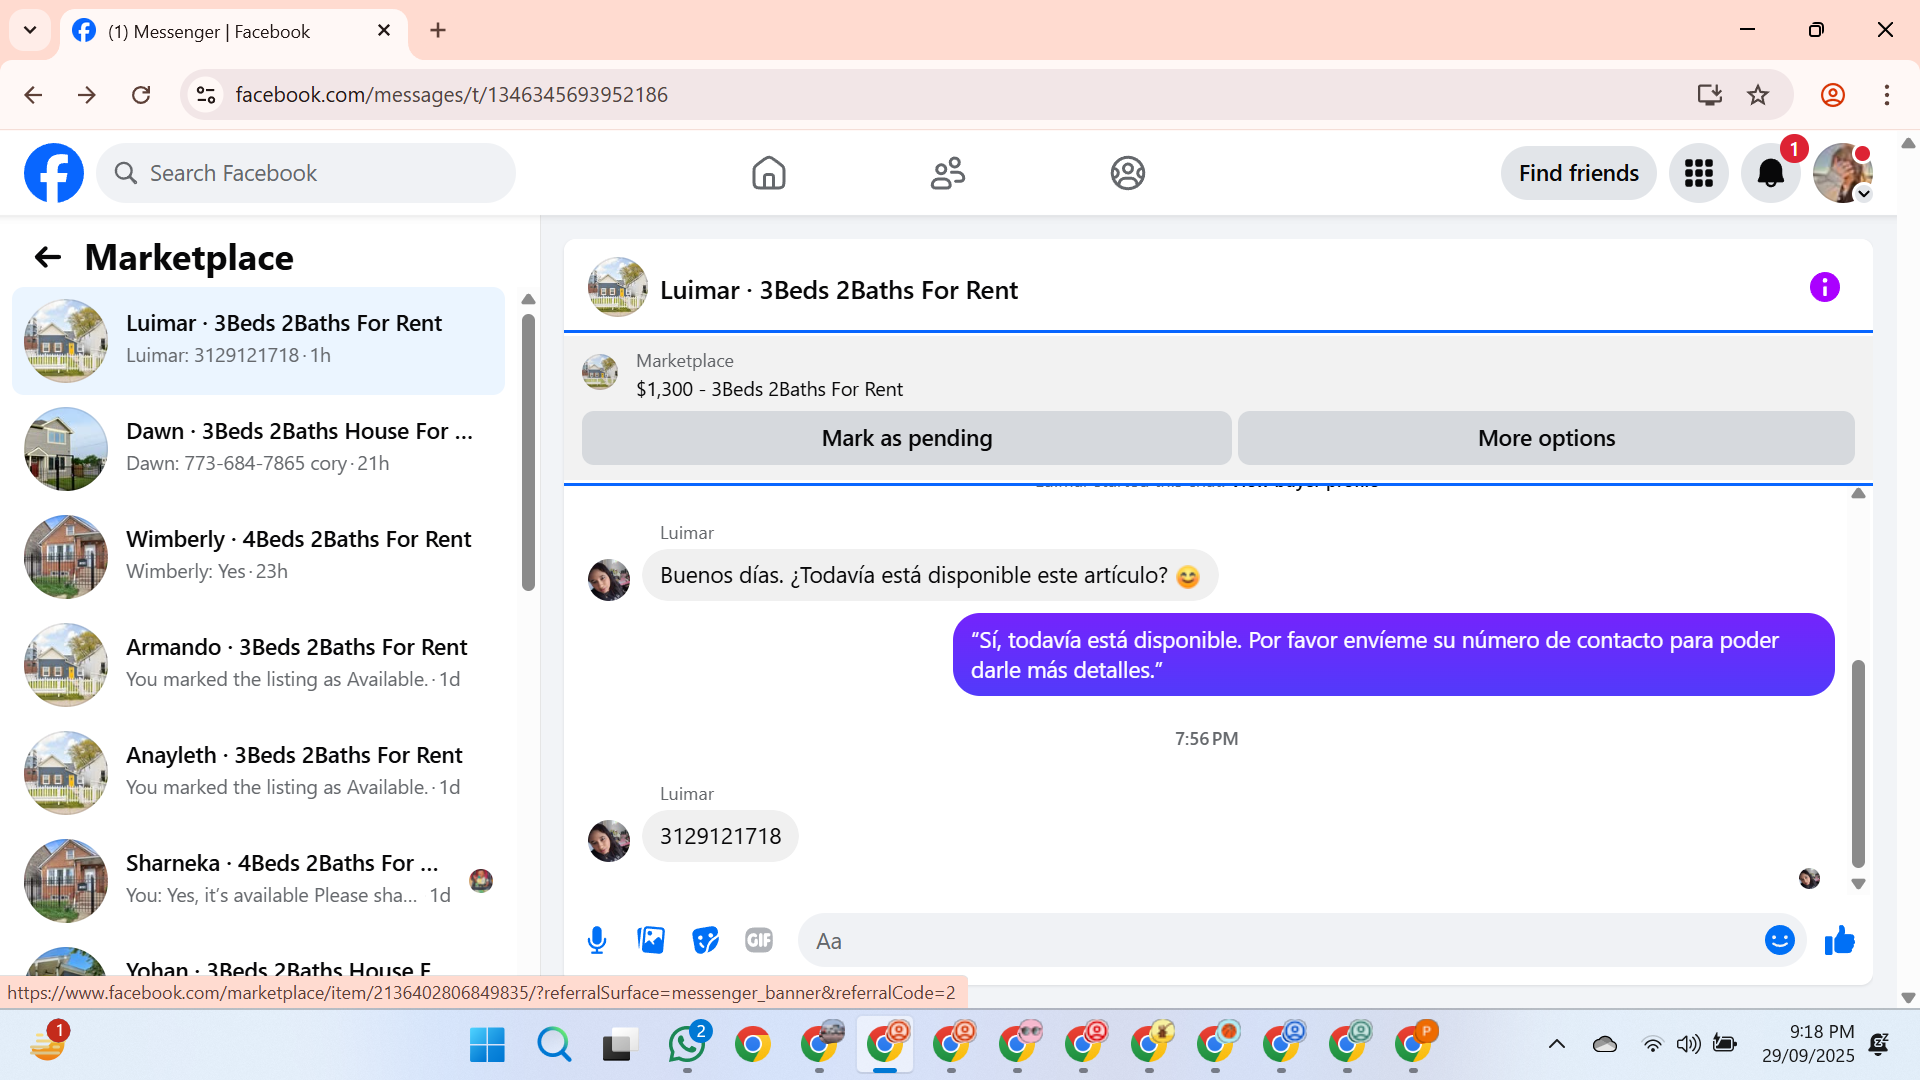Click the Luimar chat title in header
Viewport: 1920px width, 1080px height.
coord(838,290)
